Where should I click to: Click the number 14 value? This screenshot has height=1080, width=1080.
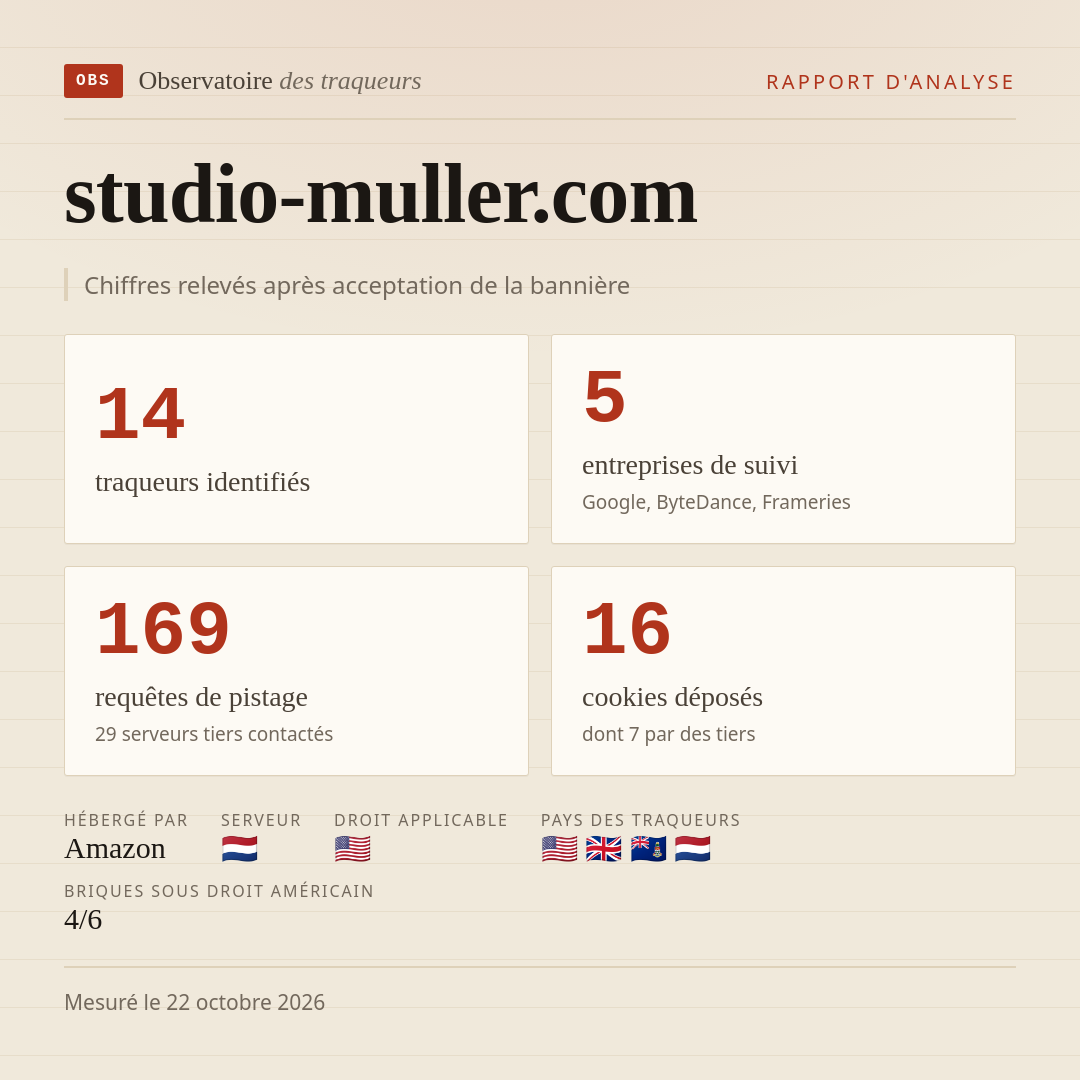[x=141, y=414]
